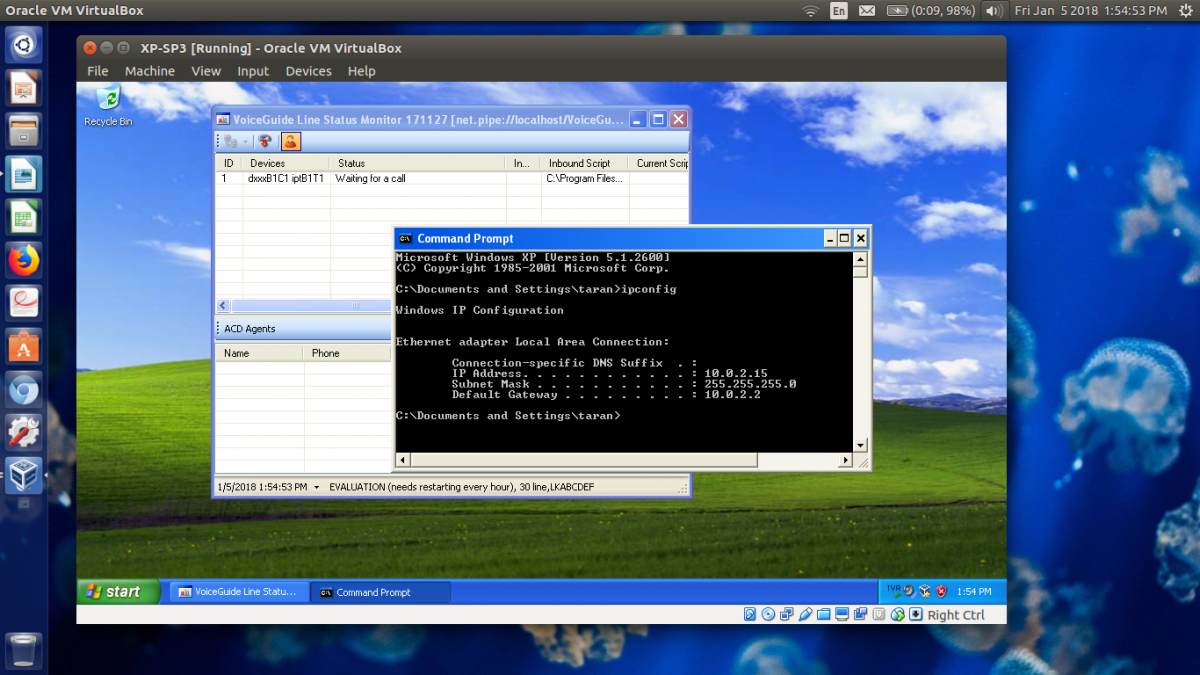Launch LibreOffice Writer from Ubuntu dock
The image size is (1200, 675).
(24, 174)
